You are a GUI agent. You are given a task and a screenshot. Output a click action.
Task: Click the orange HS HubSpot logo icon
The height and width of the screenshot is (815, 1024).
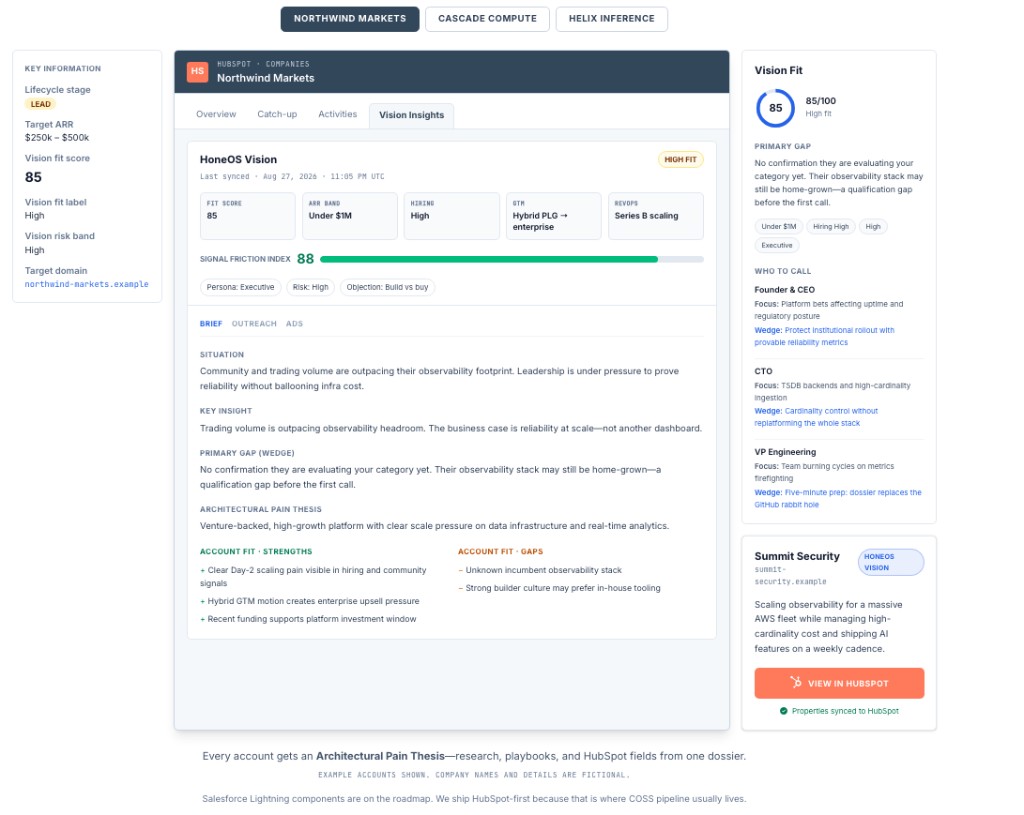click(197, 72)
